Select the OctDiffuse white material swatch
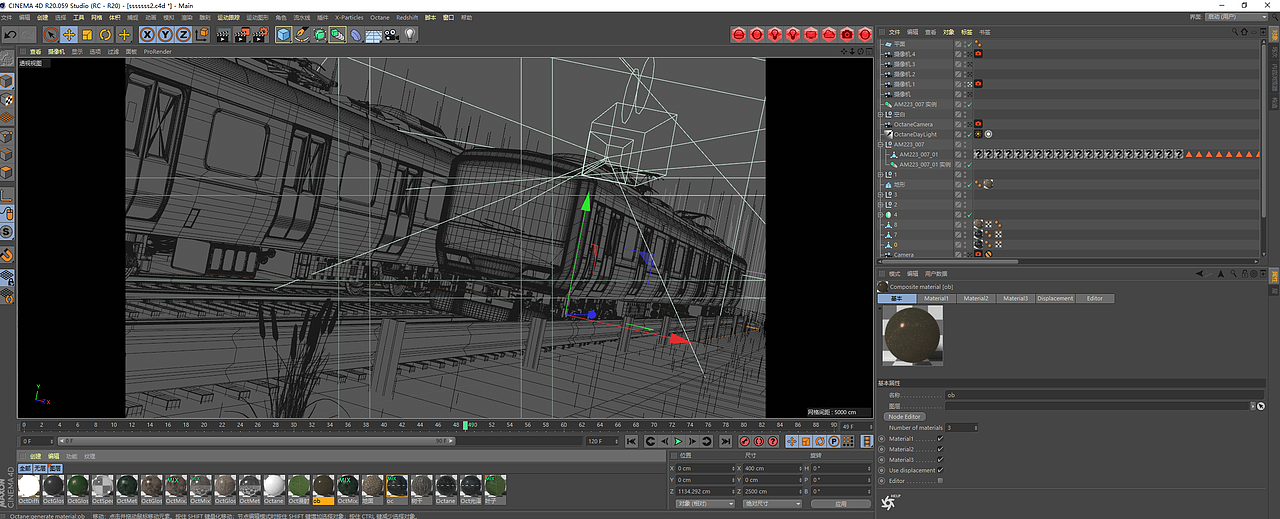The width and height of the screenshot is (1280, 519). coord(29,488)
